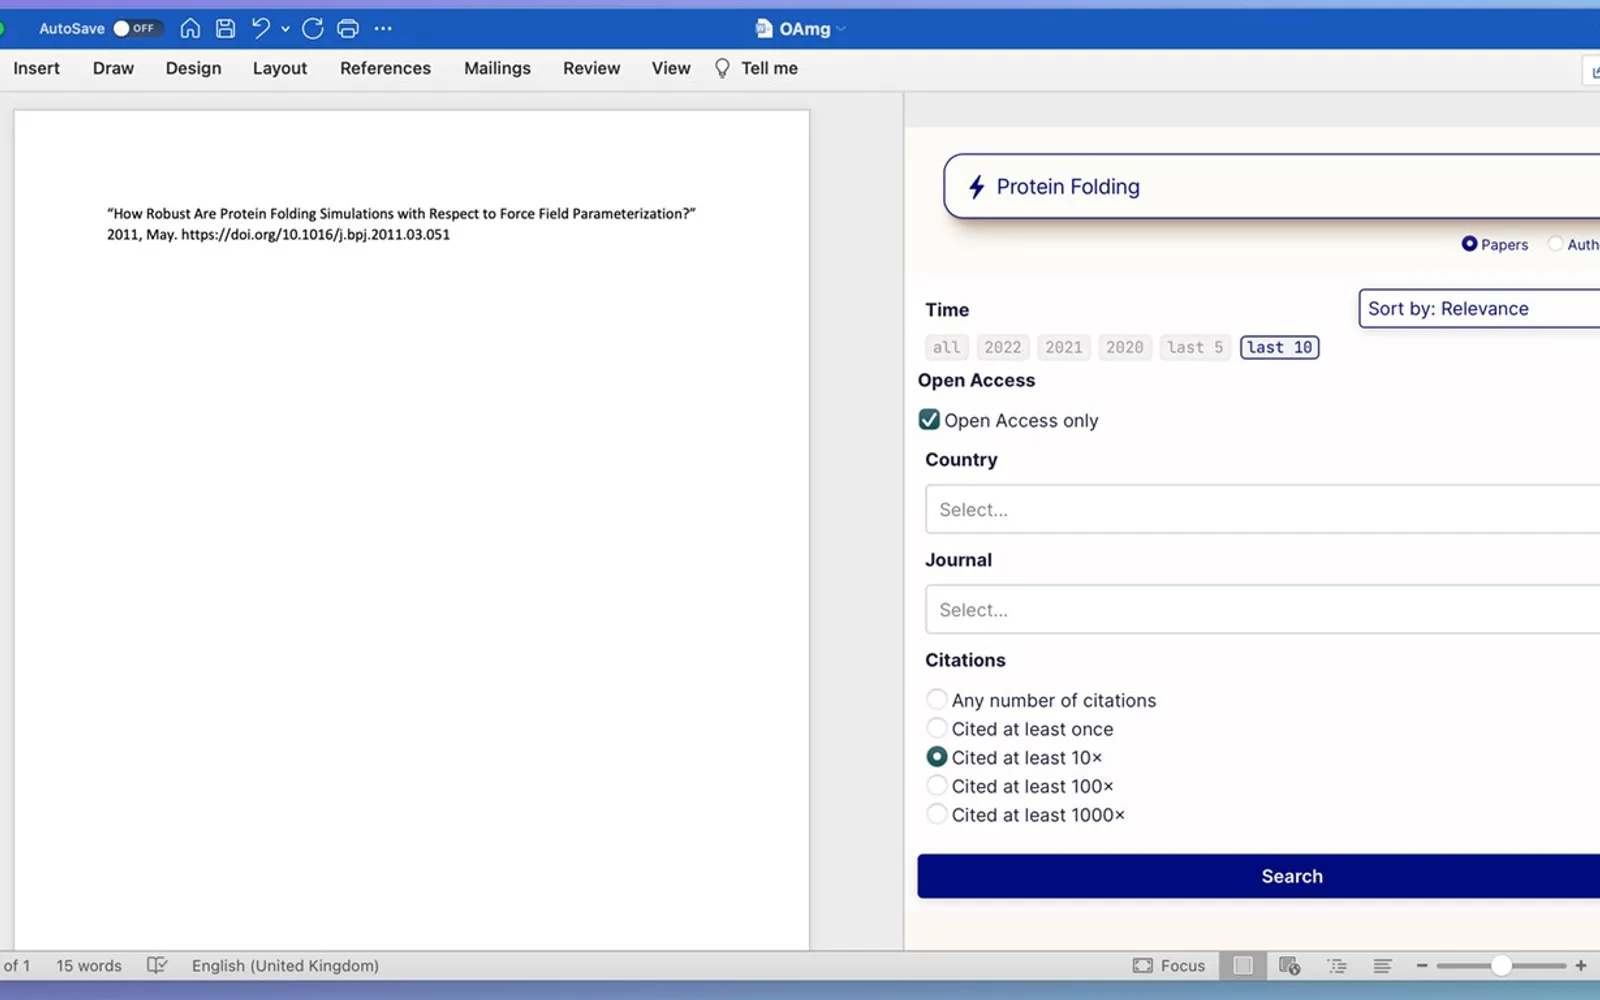Switch to Web Layout view icon
Viewport: 1600px width, 1000px height.
pos(1289,965)
